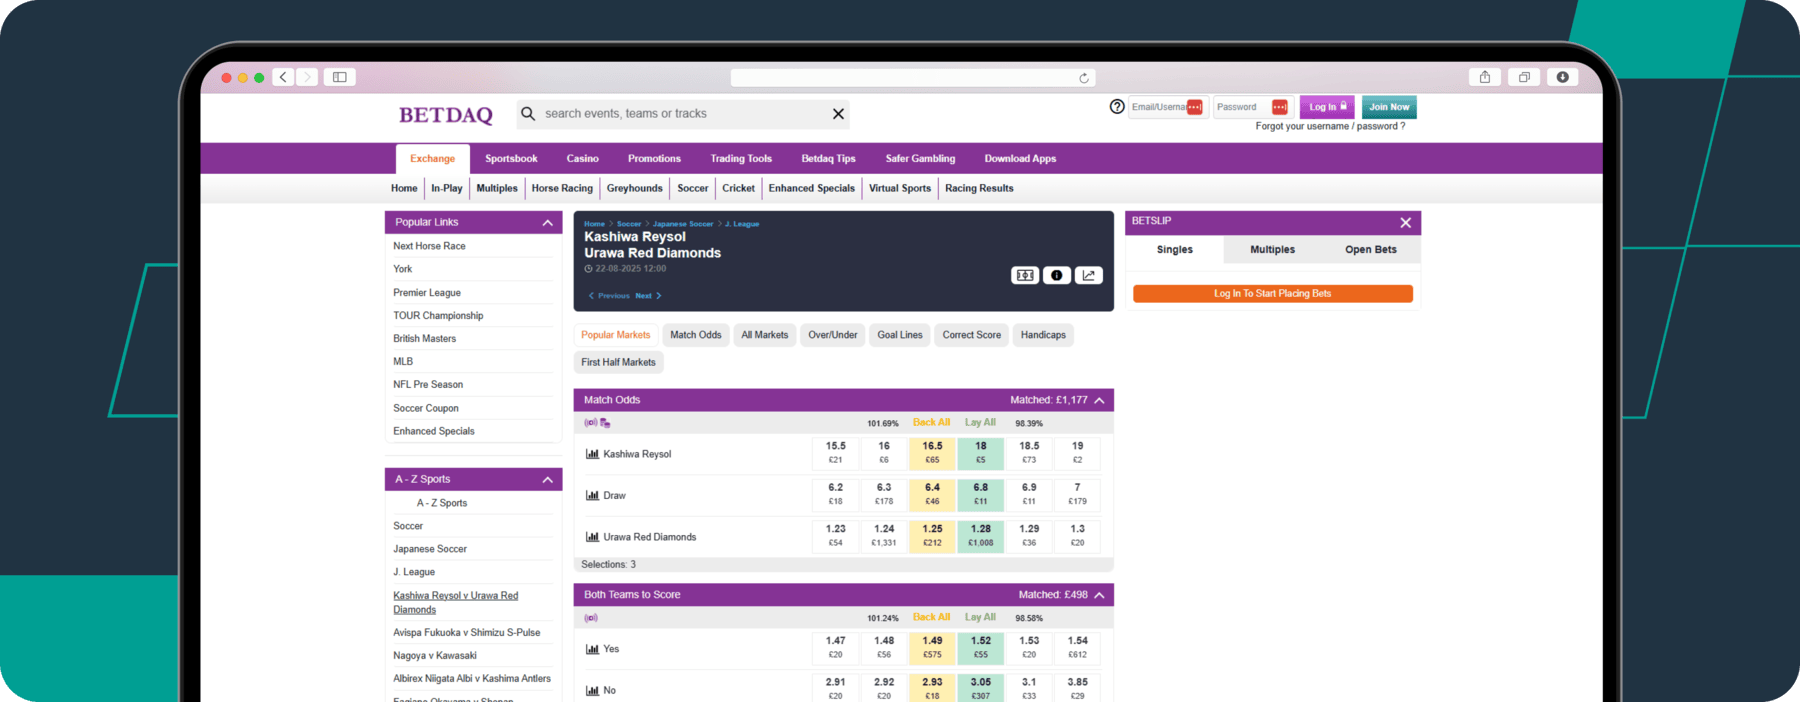
Task: Click the live icon in Both Teams to Score
Action: point(591,618)
